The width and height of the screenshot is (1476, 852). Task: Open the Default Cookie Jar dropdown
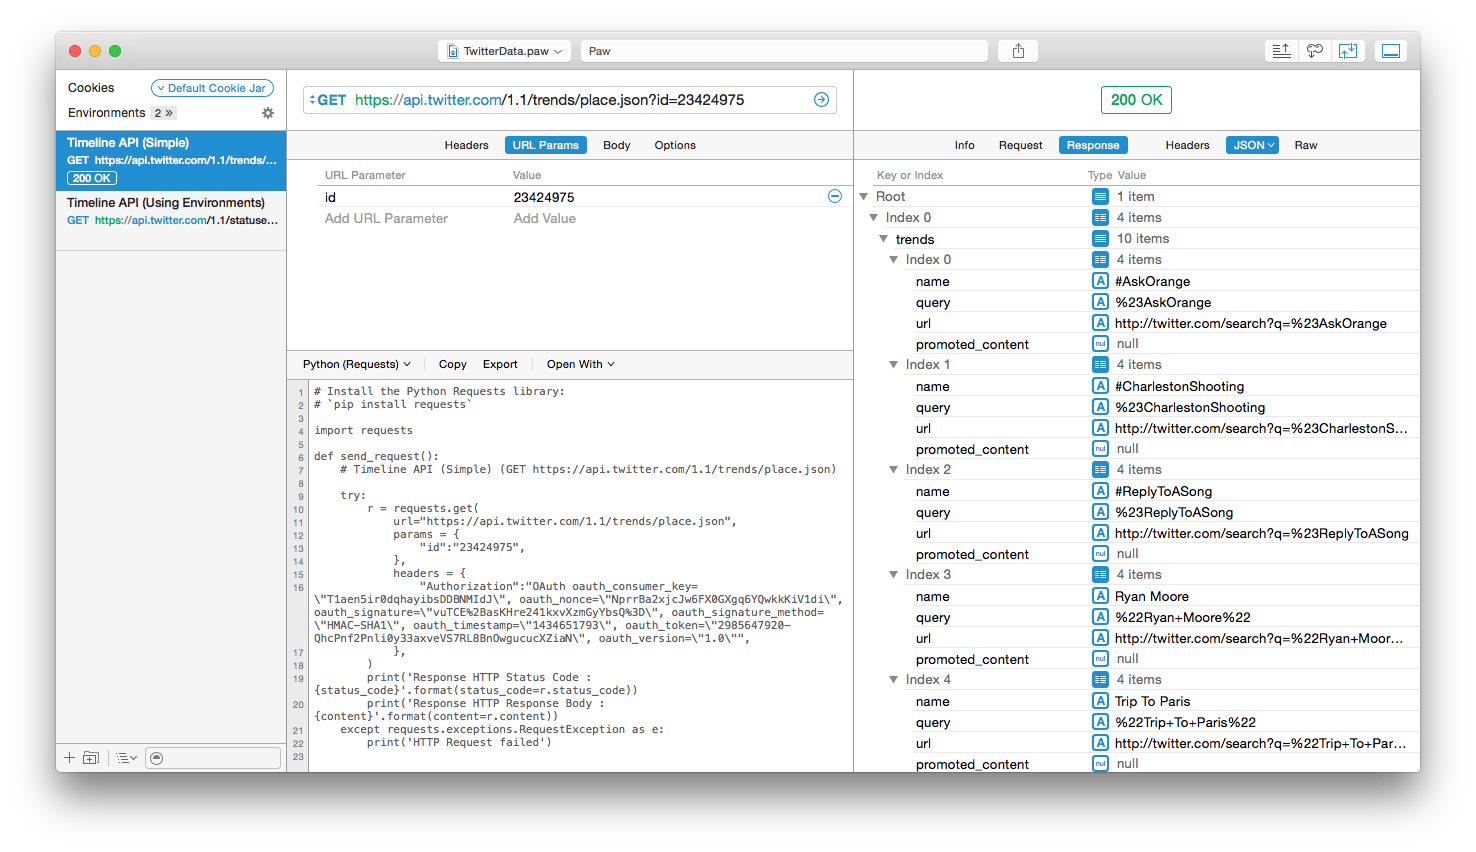[212, 88]
